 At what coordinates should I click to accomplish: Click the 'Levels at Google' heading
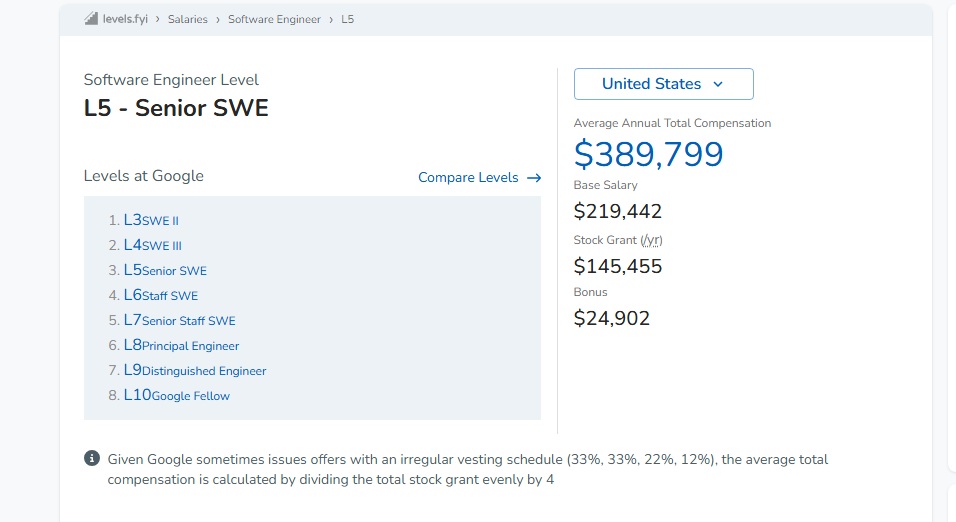[x=144, y=176]
